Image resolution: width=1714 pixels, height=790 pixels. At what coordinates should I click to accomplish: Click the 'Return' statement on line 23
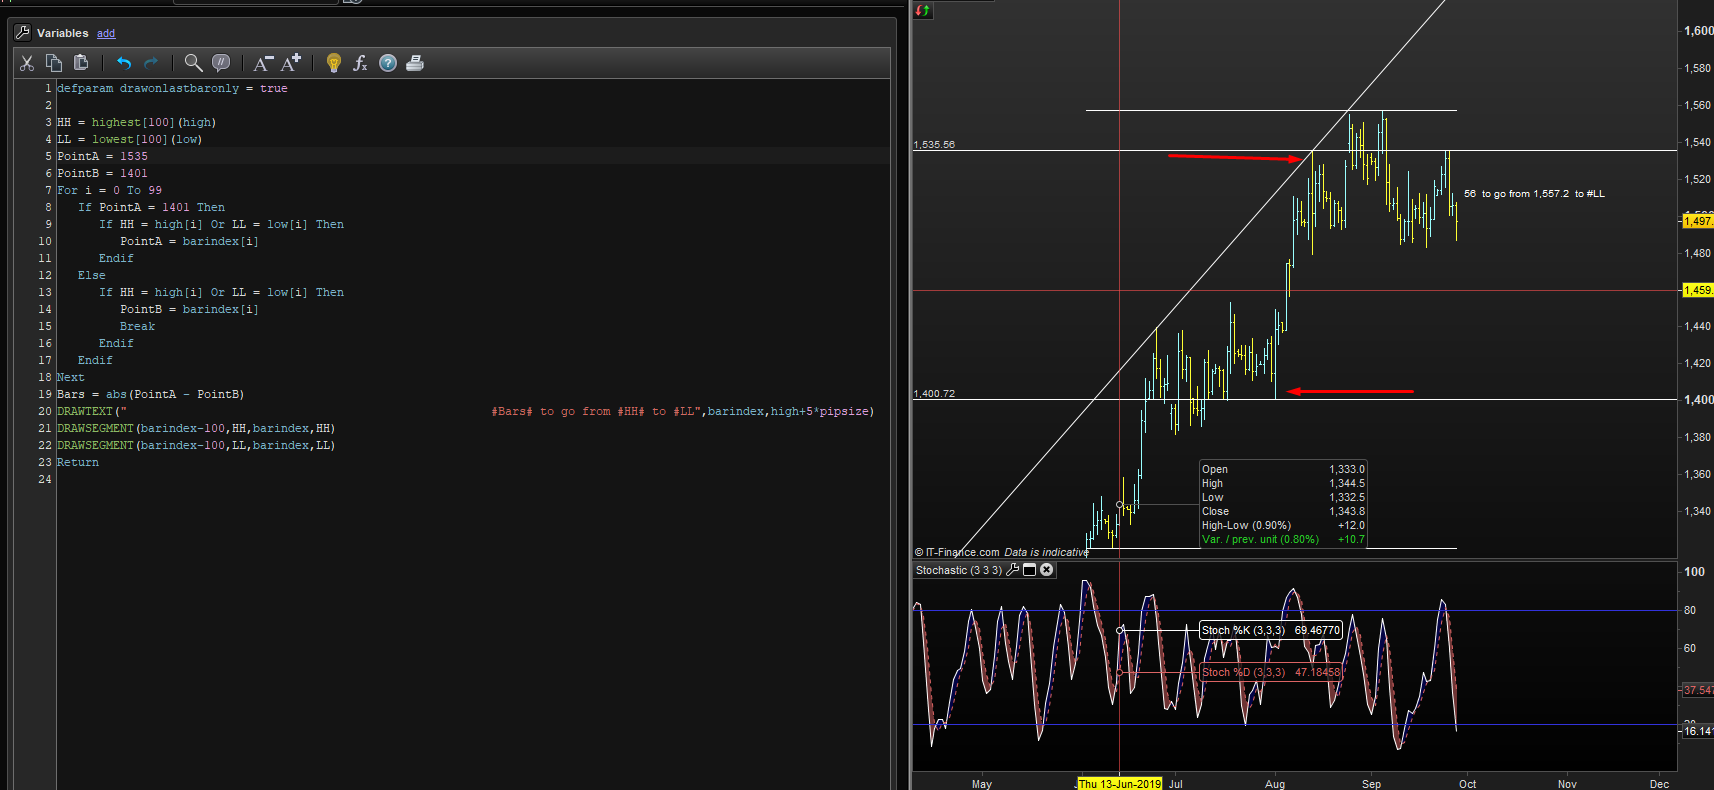(x=78, y=462)
